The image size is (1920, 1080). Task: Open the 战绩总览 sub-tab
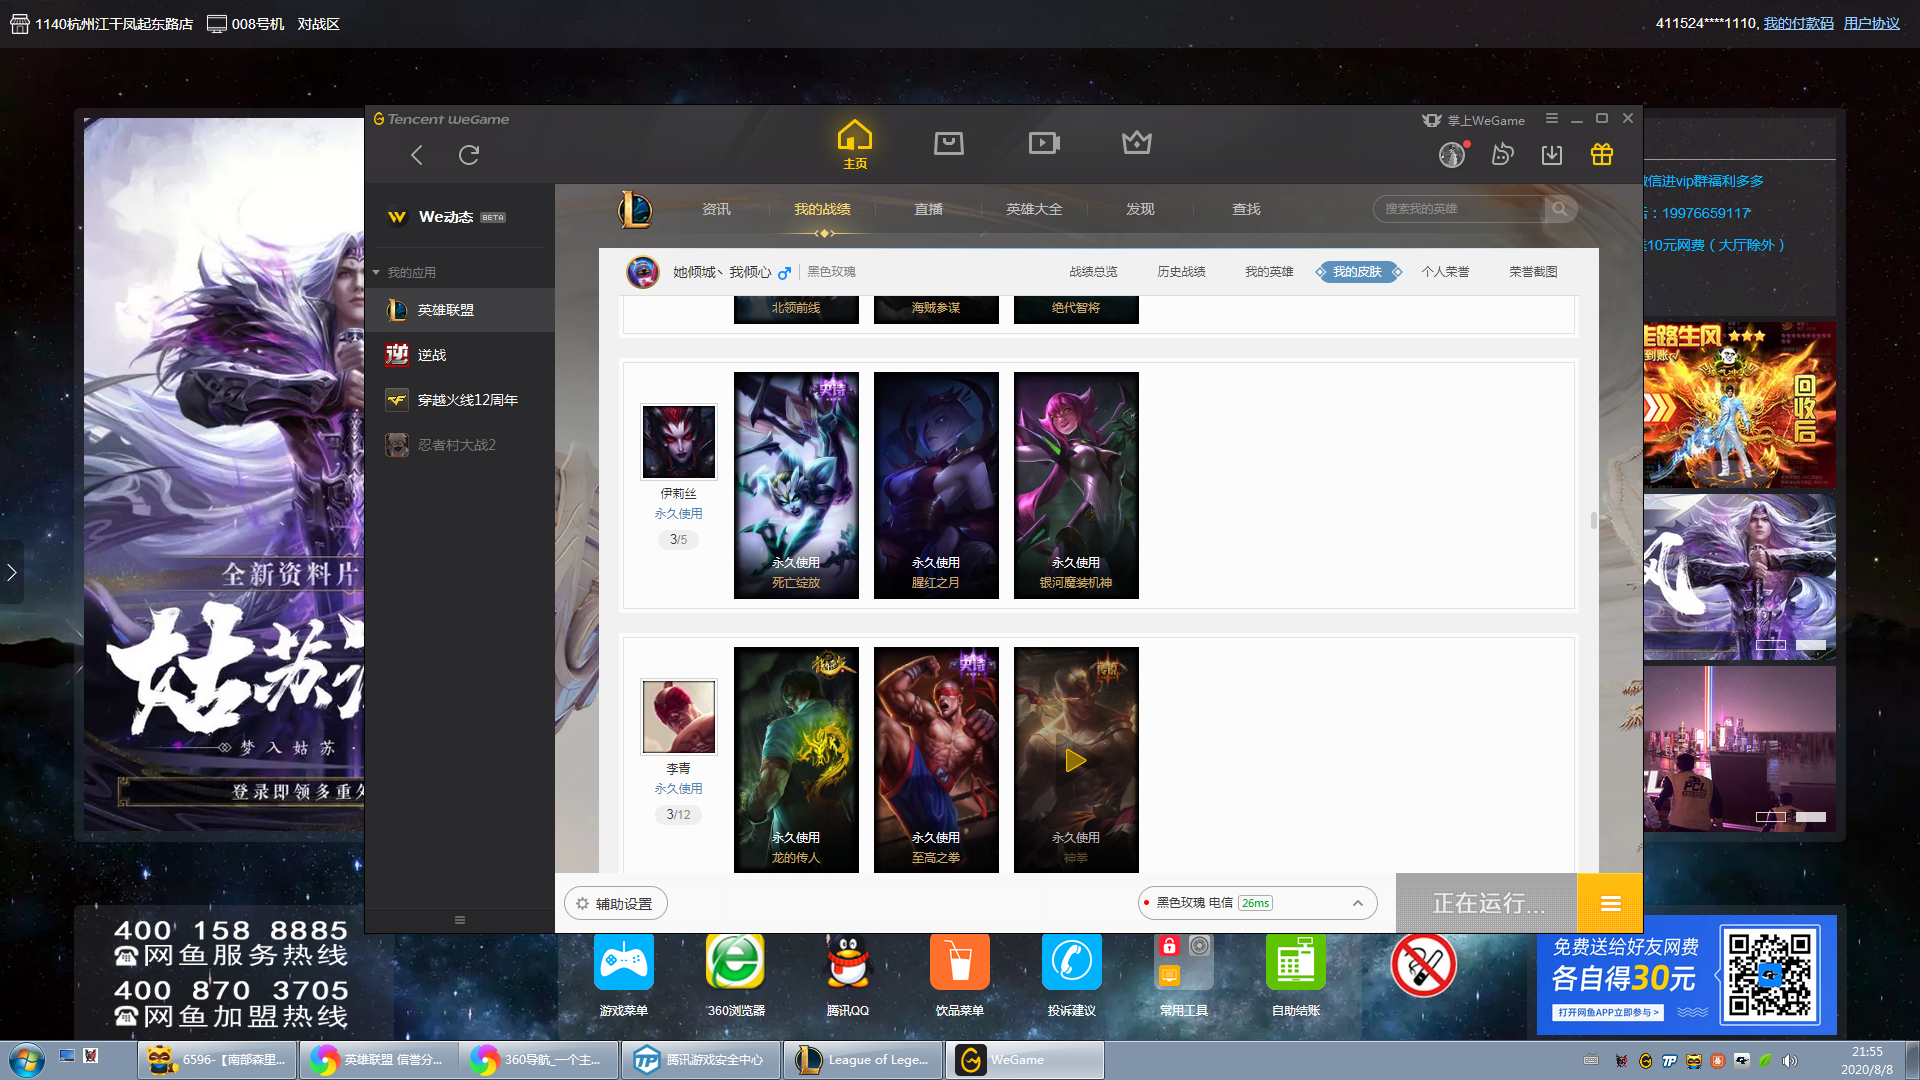(x=1093, y=272)
